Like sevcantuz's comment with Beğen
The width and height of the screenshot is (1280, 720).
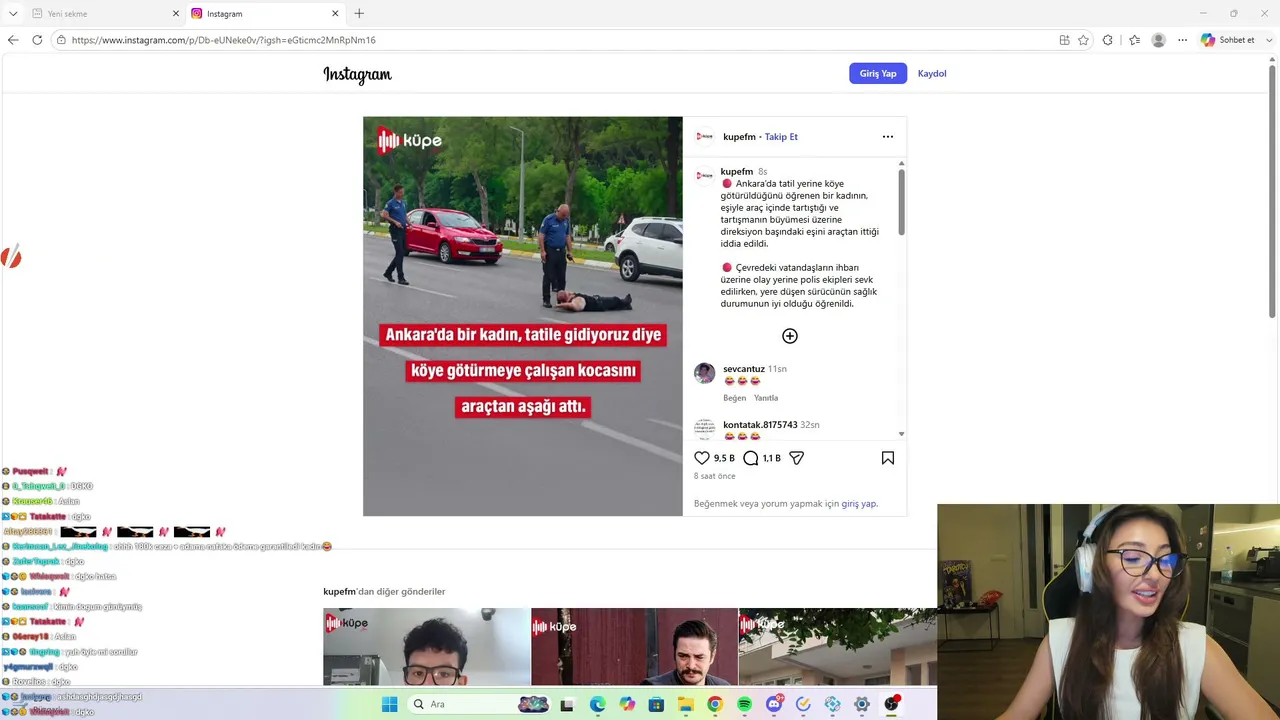[x=735, y=398]
